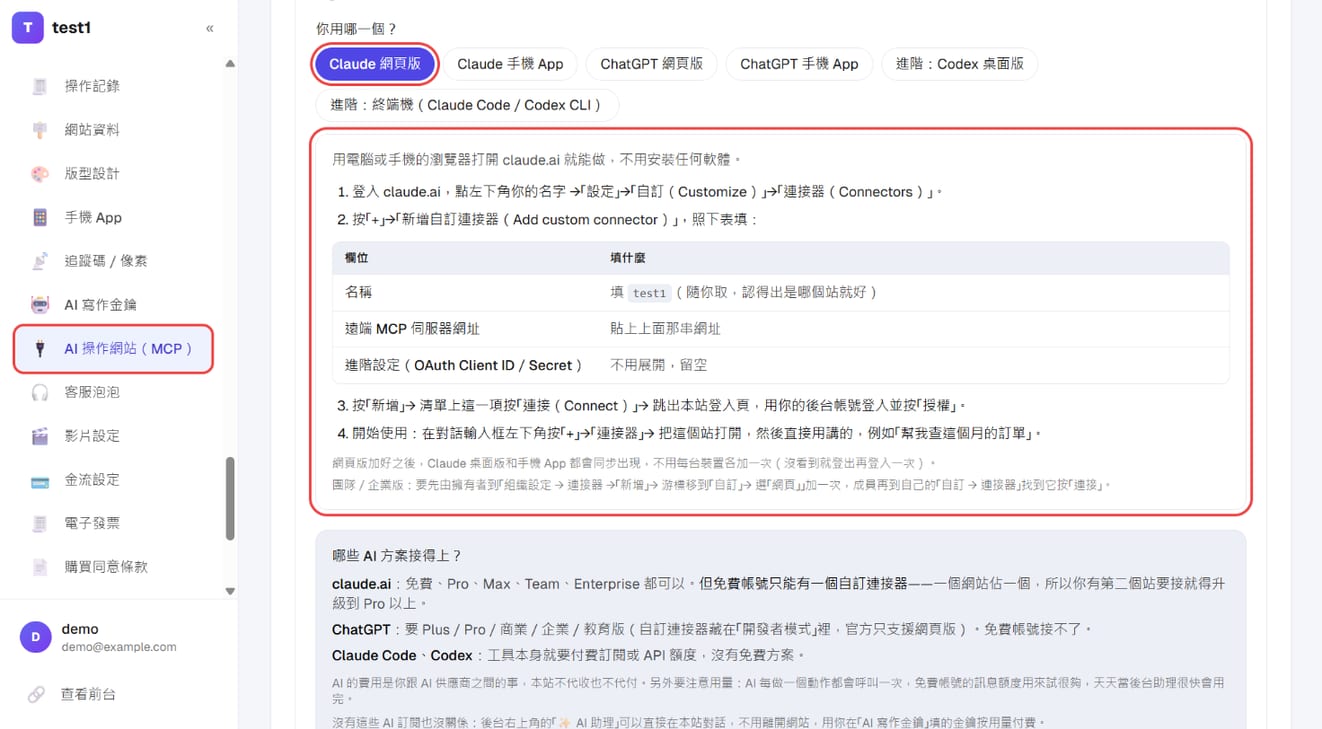The height and width of the screenshot is (729, 1322).
Task: Click the demo@example.com account entry
Action: coord(119,647)
